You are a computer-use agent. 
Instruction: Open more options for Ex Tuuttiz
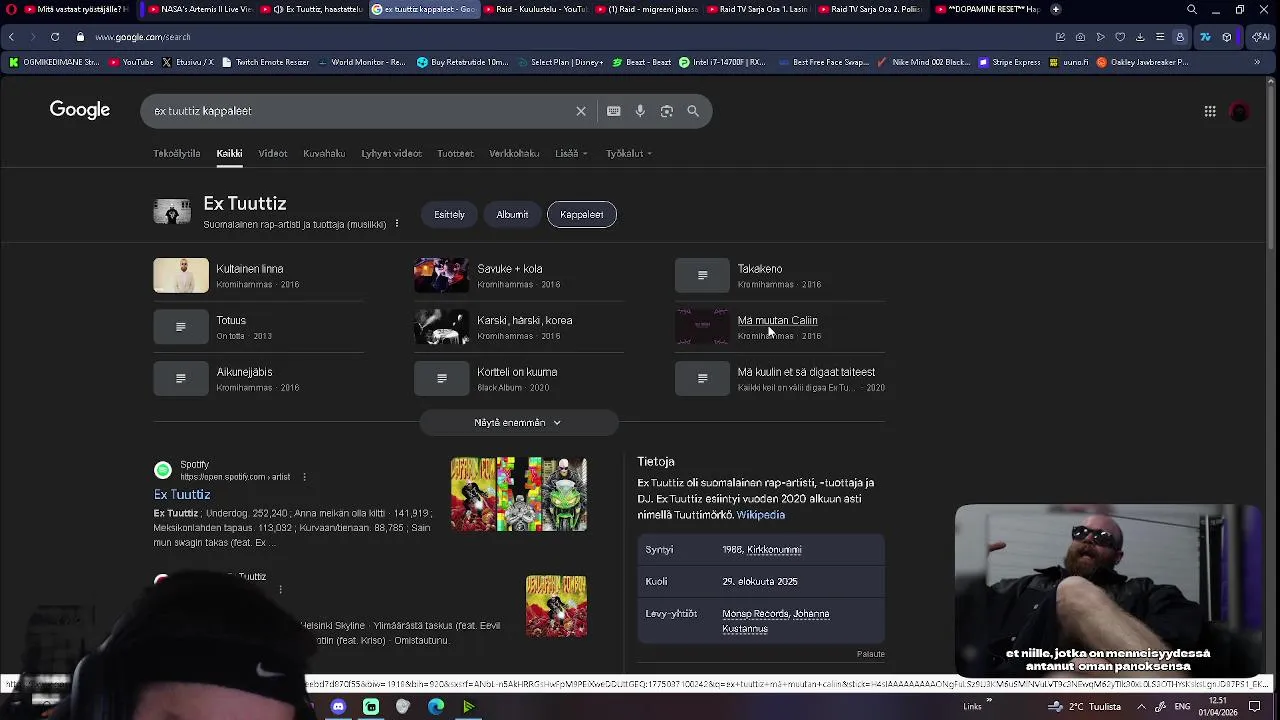click(x=397, y=224)
